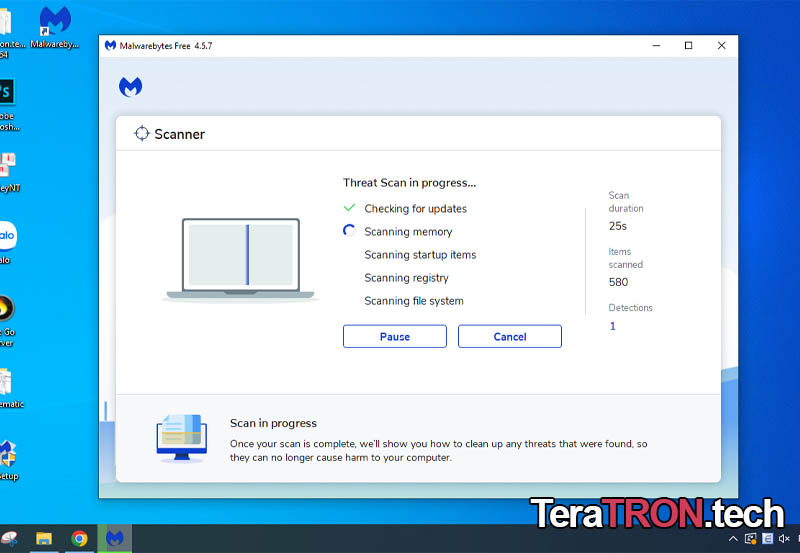Click the 'Scan in progress' heading
The height and width of the screenshot is (553, 800).
[273, 423]
